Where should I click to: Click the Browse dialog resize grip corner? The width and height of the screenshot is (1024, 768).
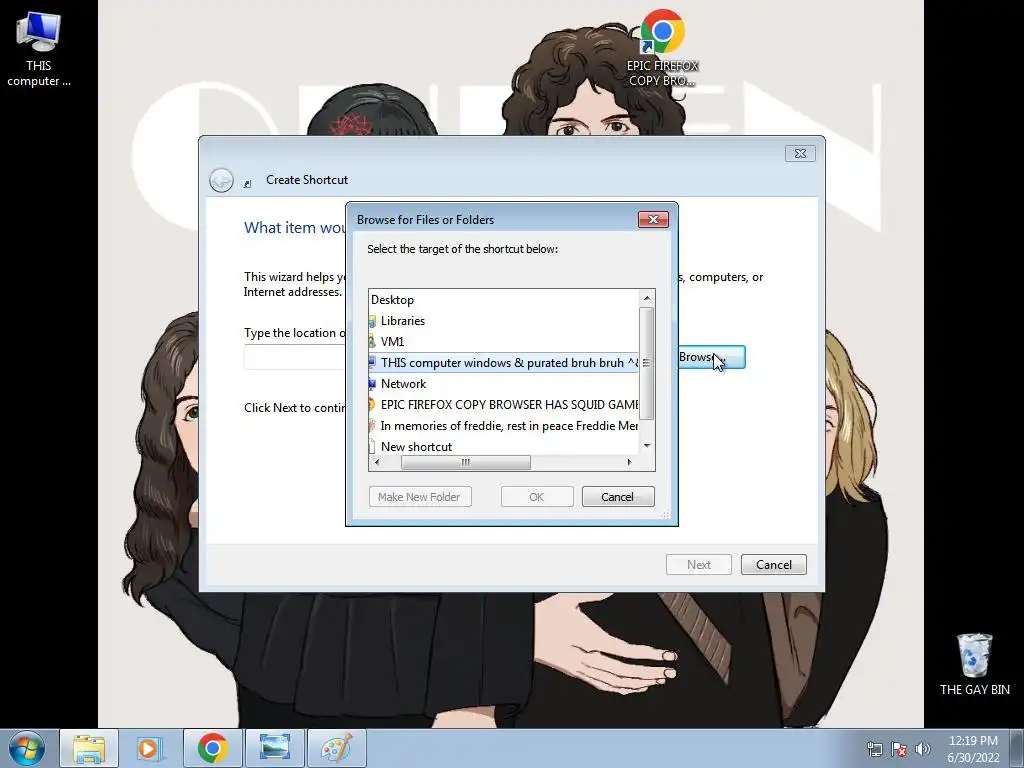pyautogui.click(x=665, y=514)
